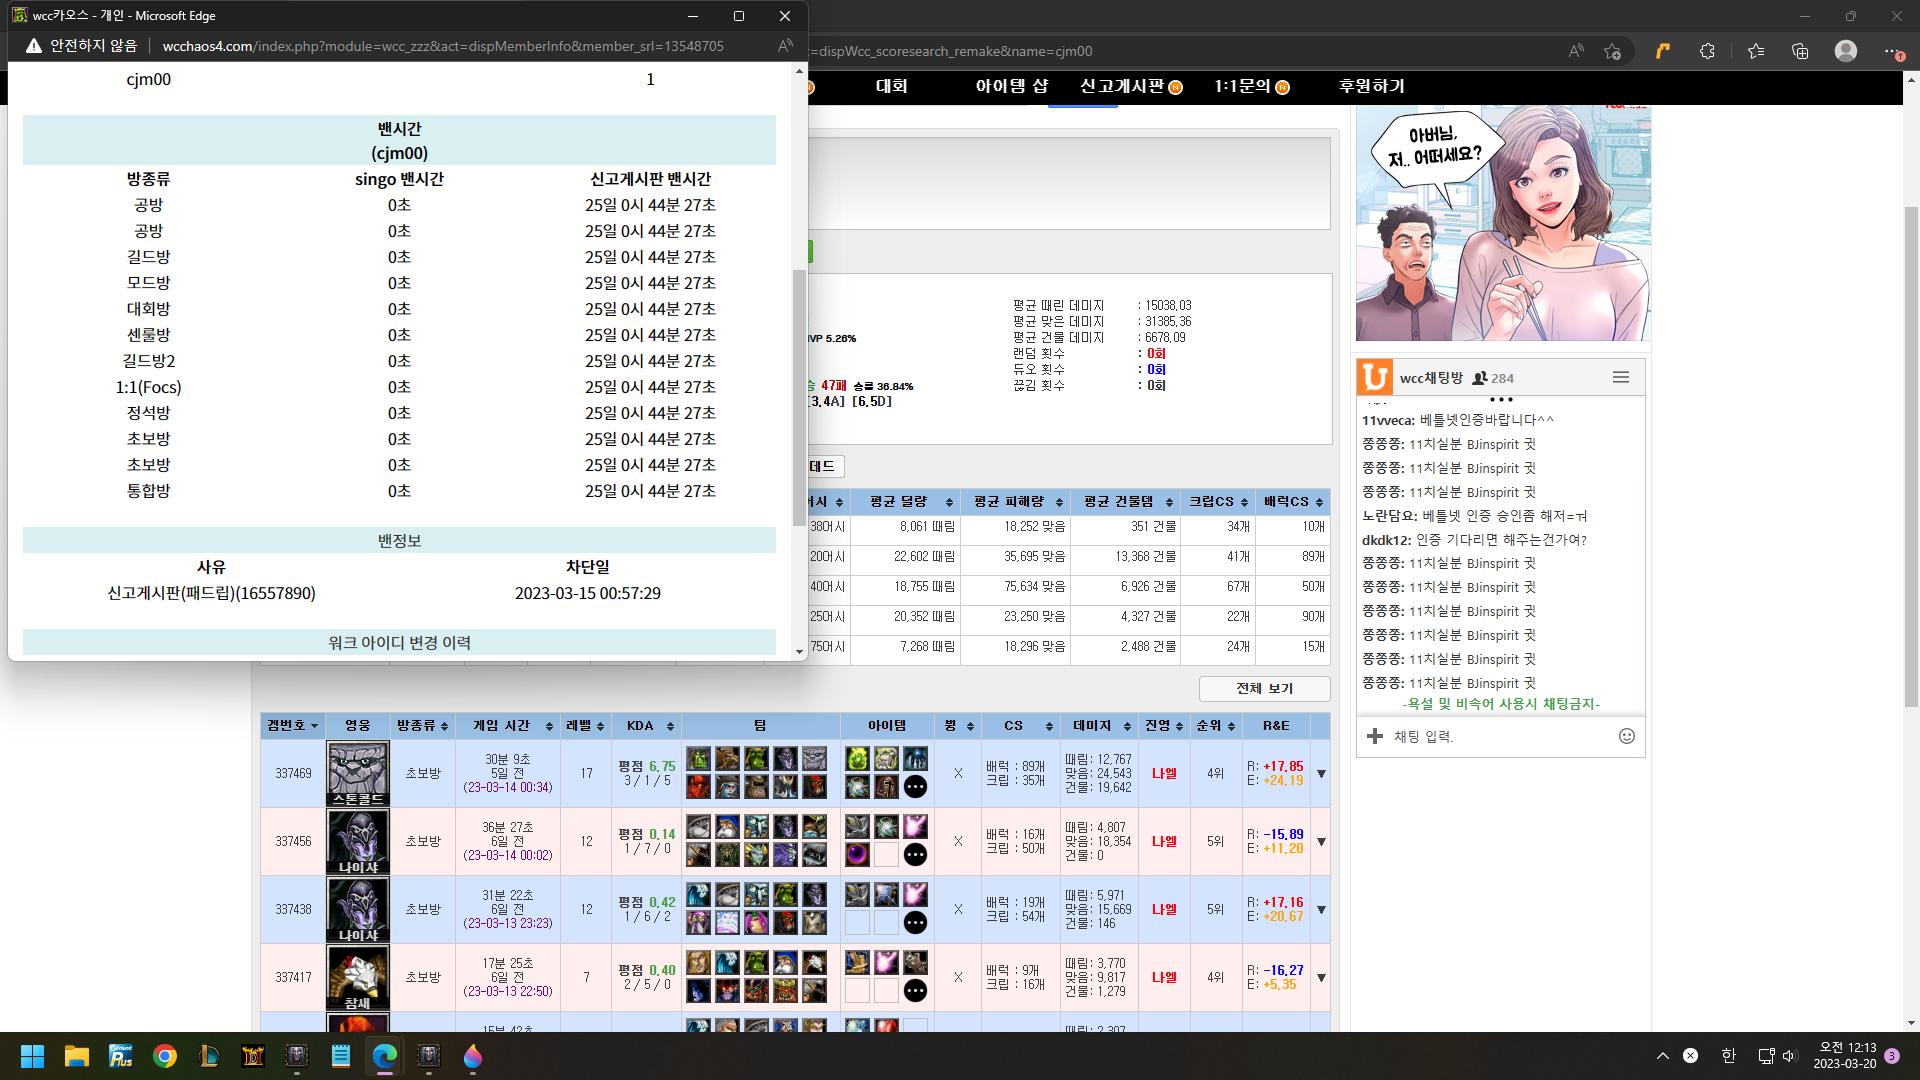Open more items menu for game 337469
Image resolution: width=1920 pixels, height=1080 pixels.
[915, 787]
